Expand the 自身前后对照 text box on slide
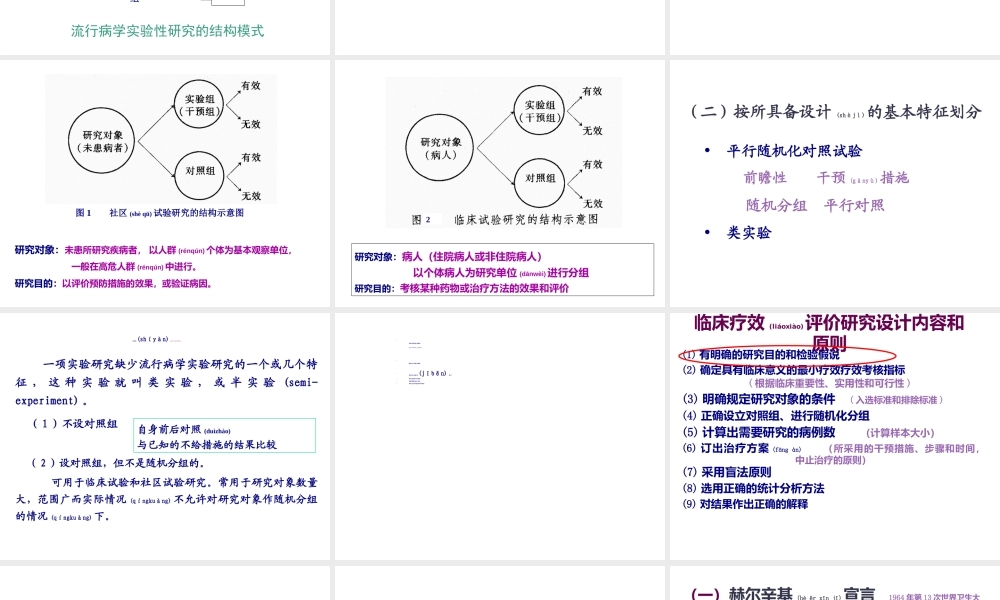1000x600 pixels. [224, 434]
